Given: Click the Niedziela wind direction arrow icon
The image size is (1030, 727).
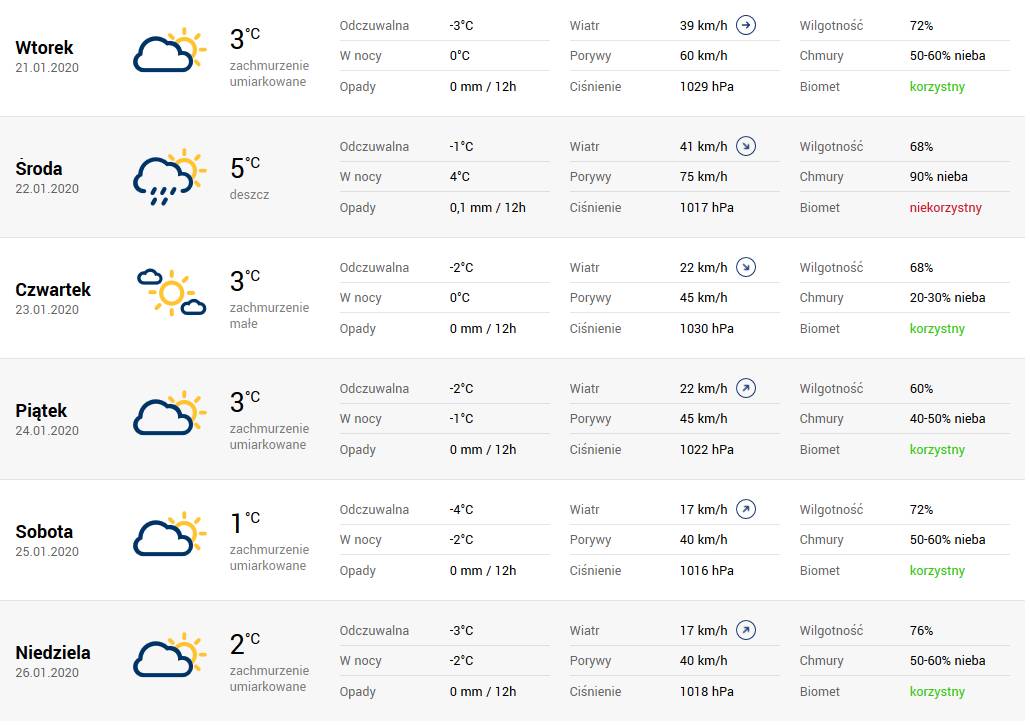Looking at the screenshot, I should coord(746,630).
